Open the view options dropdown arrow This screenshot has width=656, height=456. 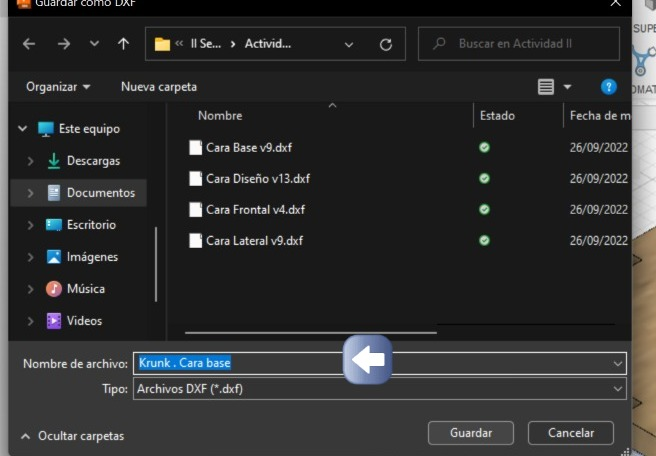[567, 87]
